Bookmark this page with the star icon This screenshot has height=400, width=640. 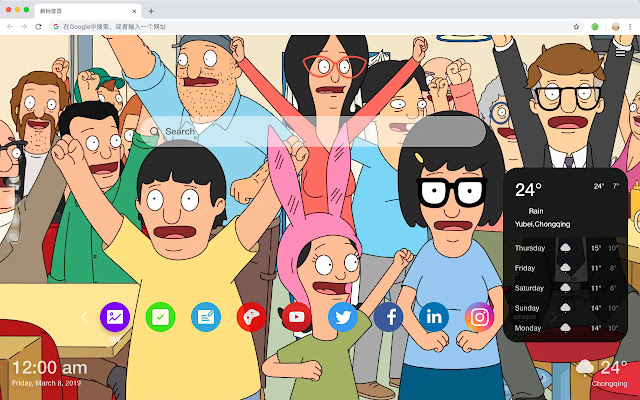click(576, 26)
